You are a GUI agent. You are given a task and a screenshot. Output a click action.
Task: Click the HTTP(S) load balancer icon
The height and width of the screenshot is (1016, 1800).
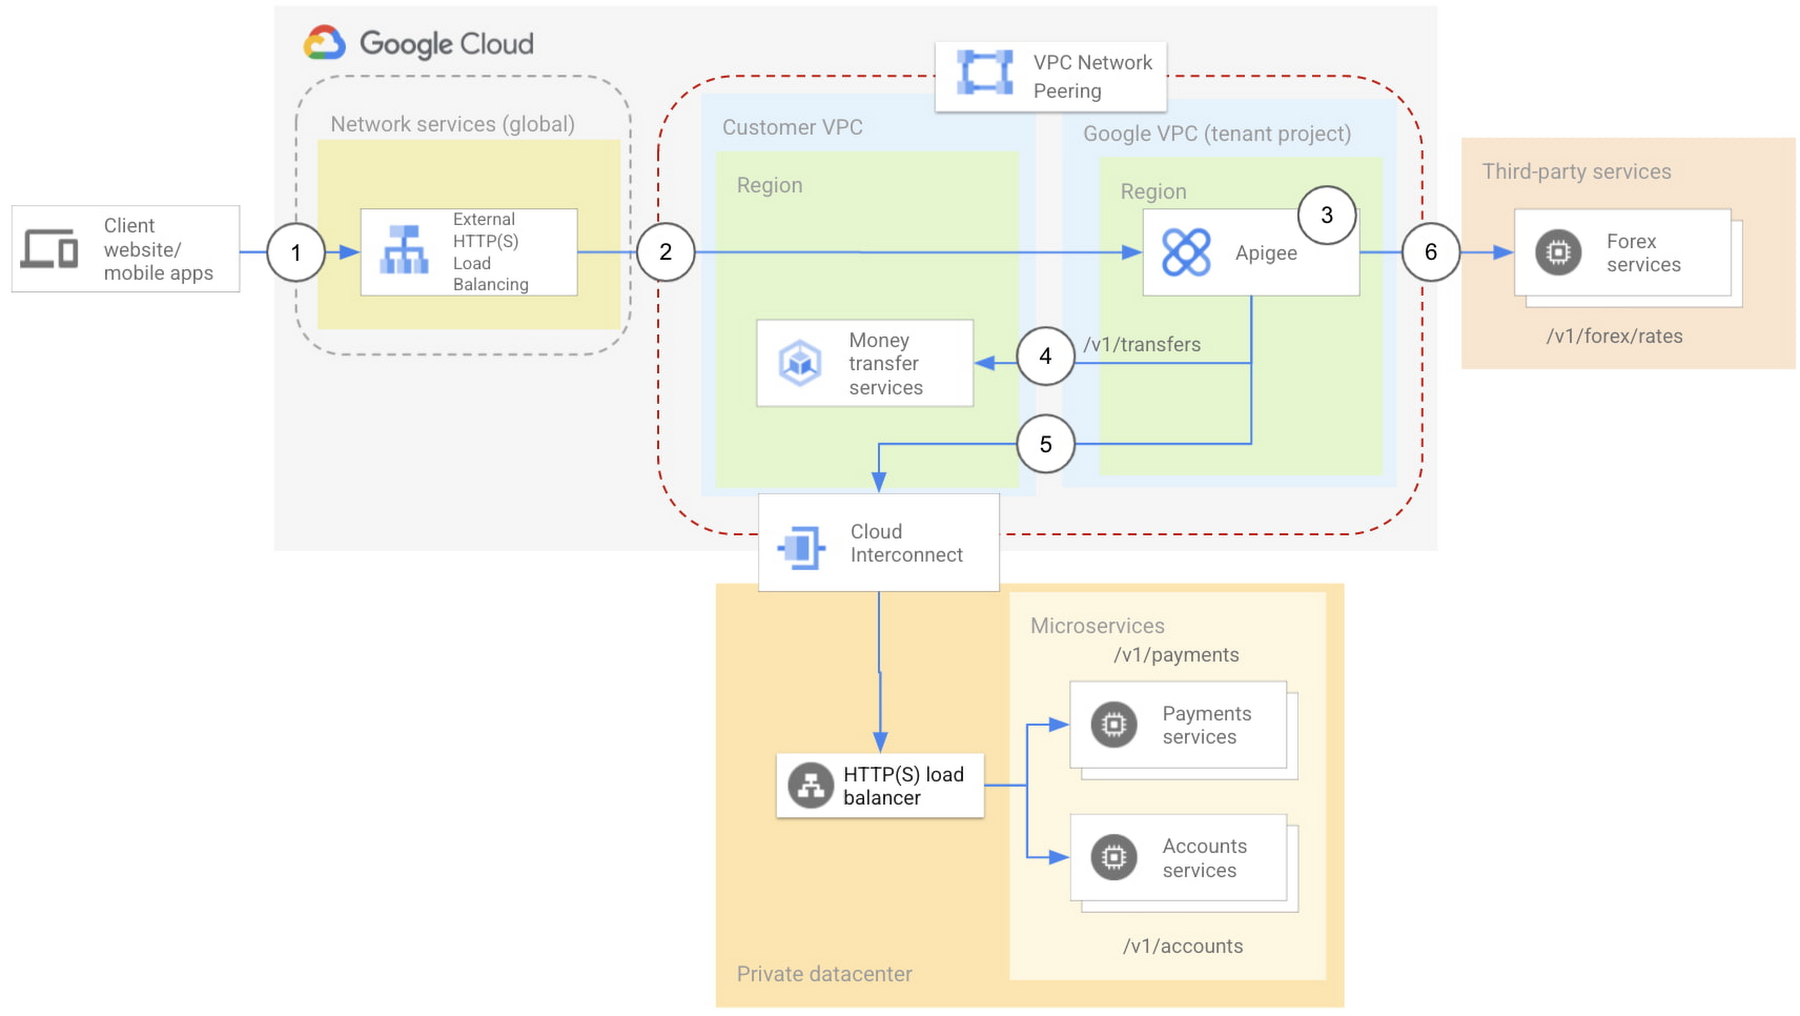(810, 785)
